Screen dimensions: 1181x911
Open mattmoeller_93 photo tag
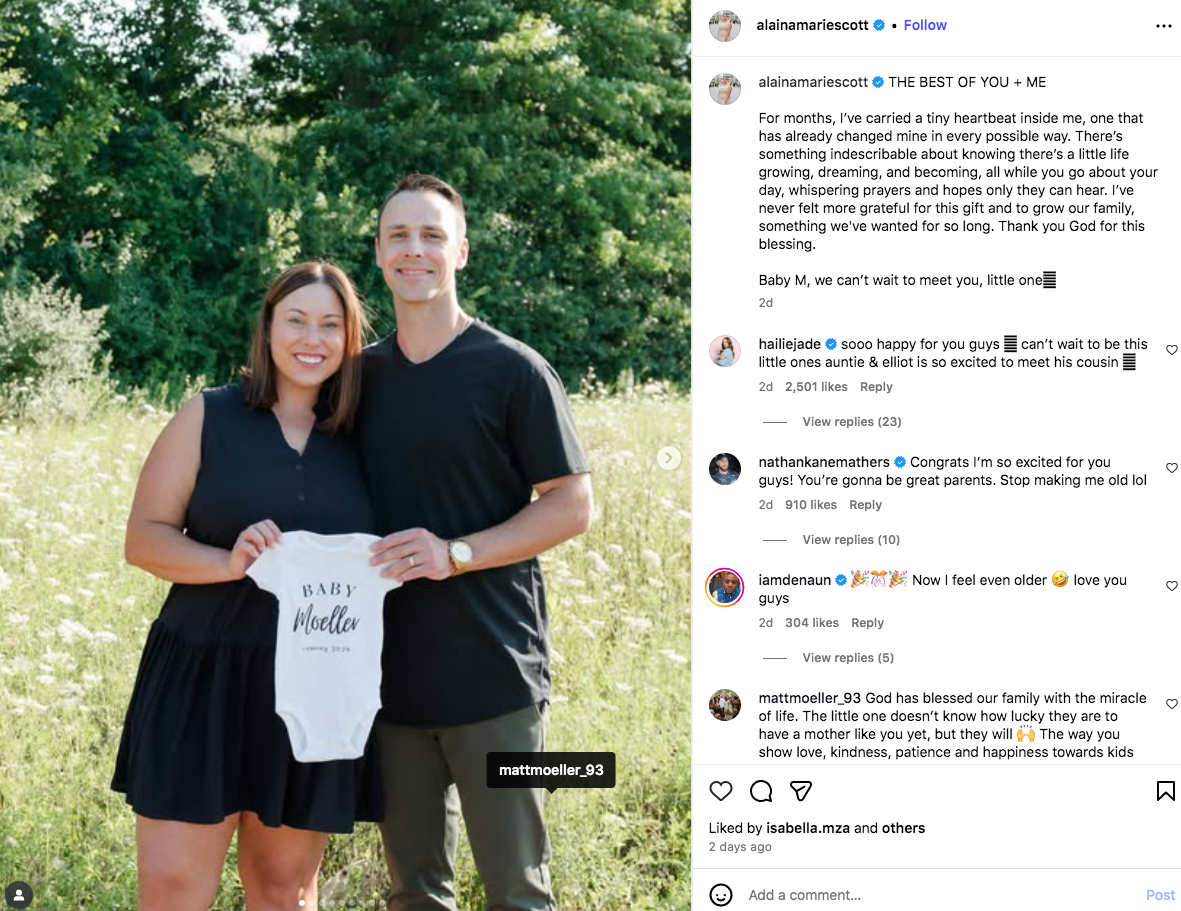point(551,769)
